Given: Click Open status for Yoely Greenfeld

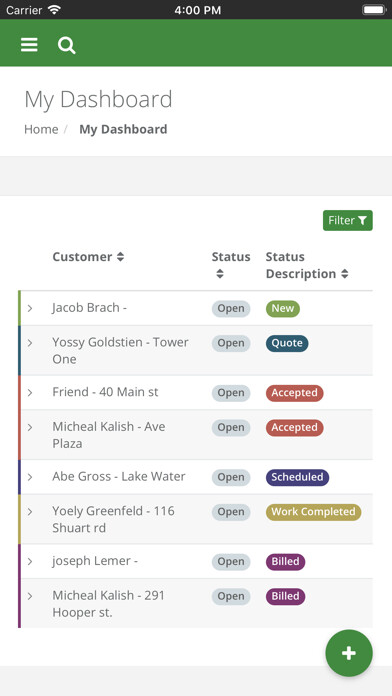Looking at the screenshot, I should (231, 512).
